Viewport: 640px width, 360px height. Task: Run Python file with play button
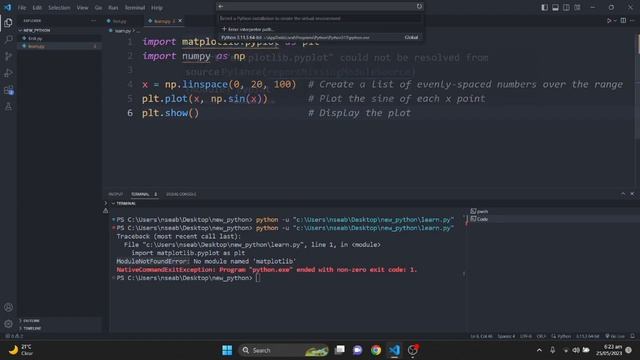click(x=609, y=20)
